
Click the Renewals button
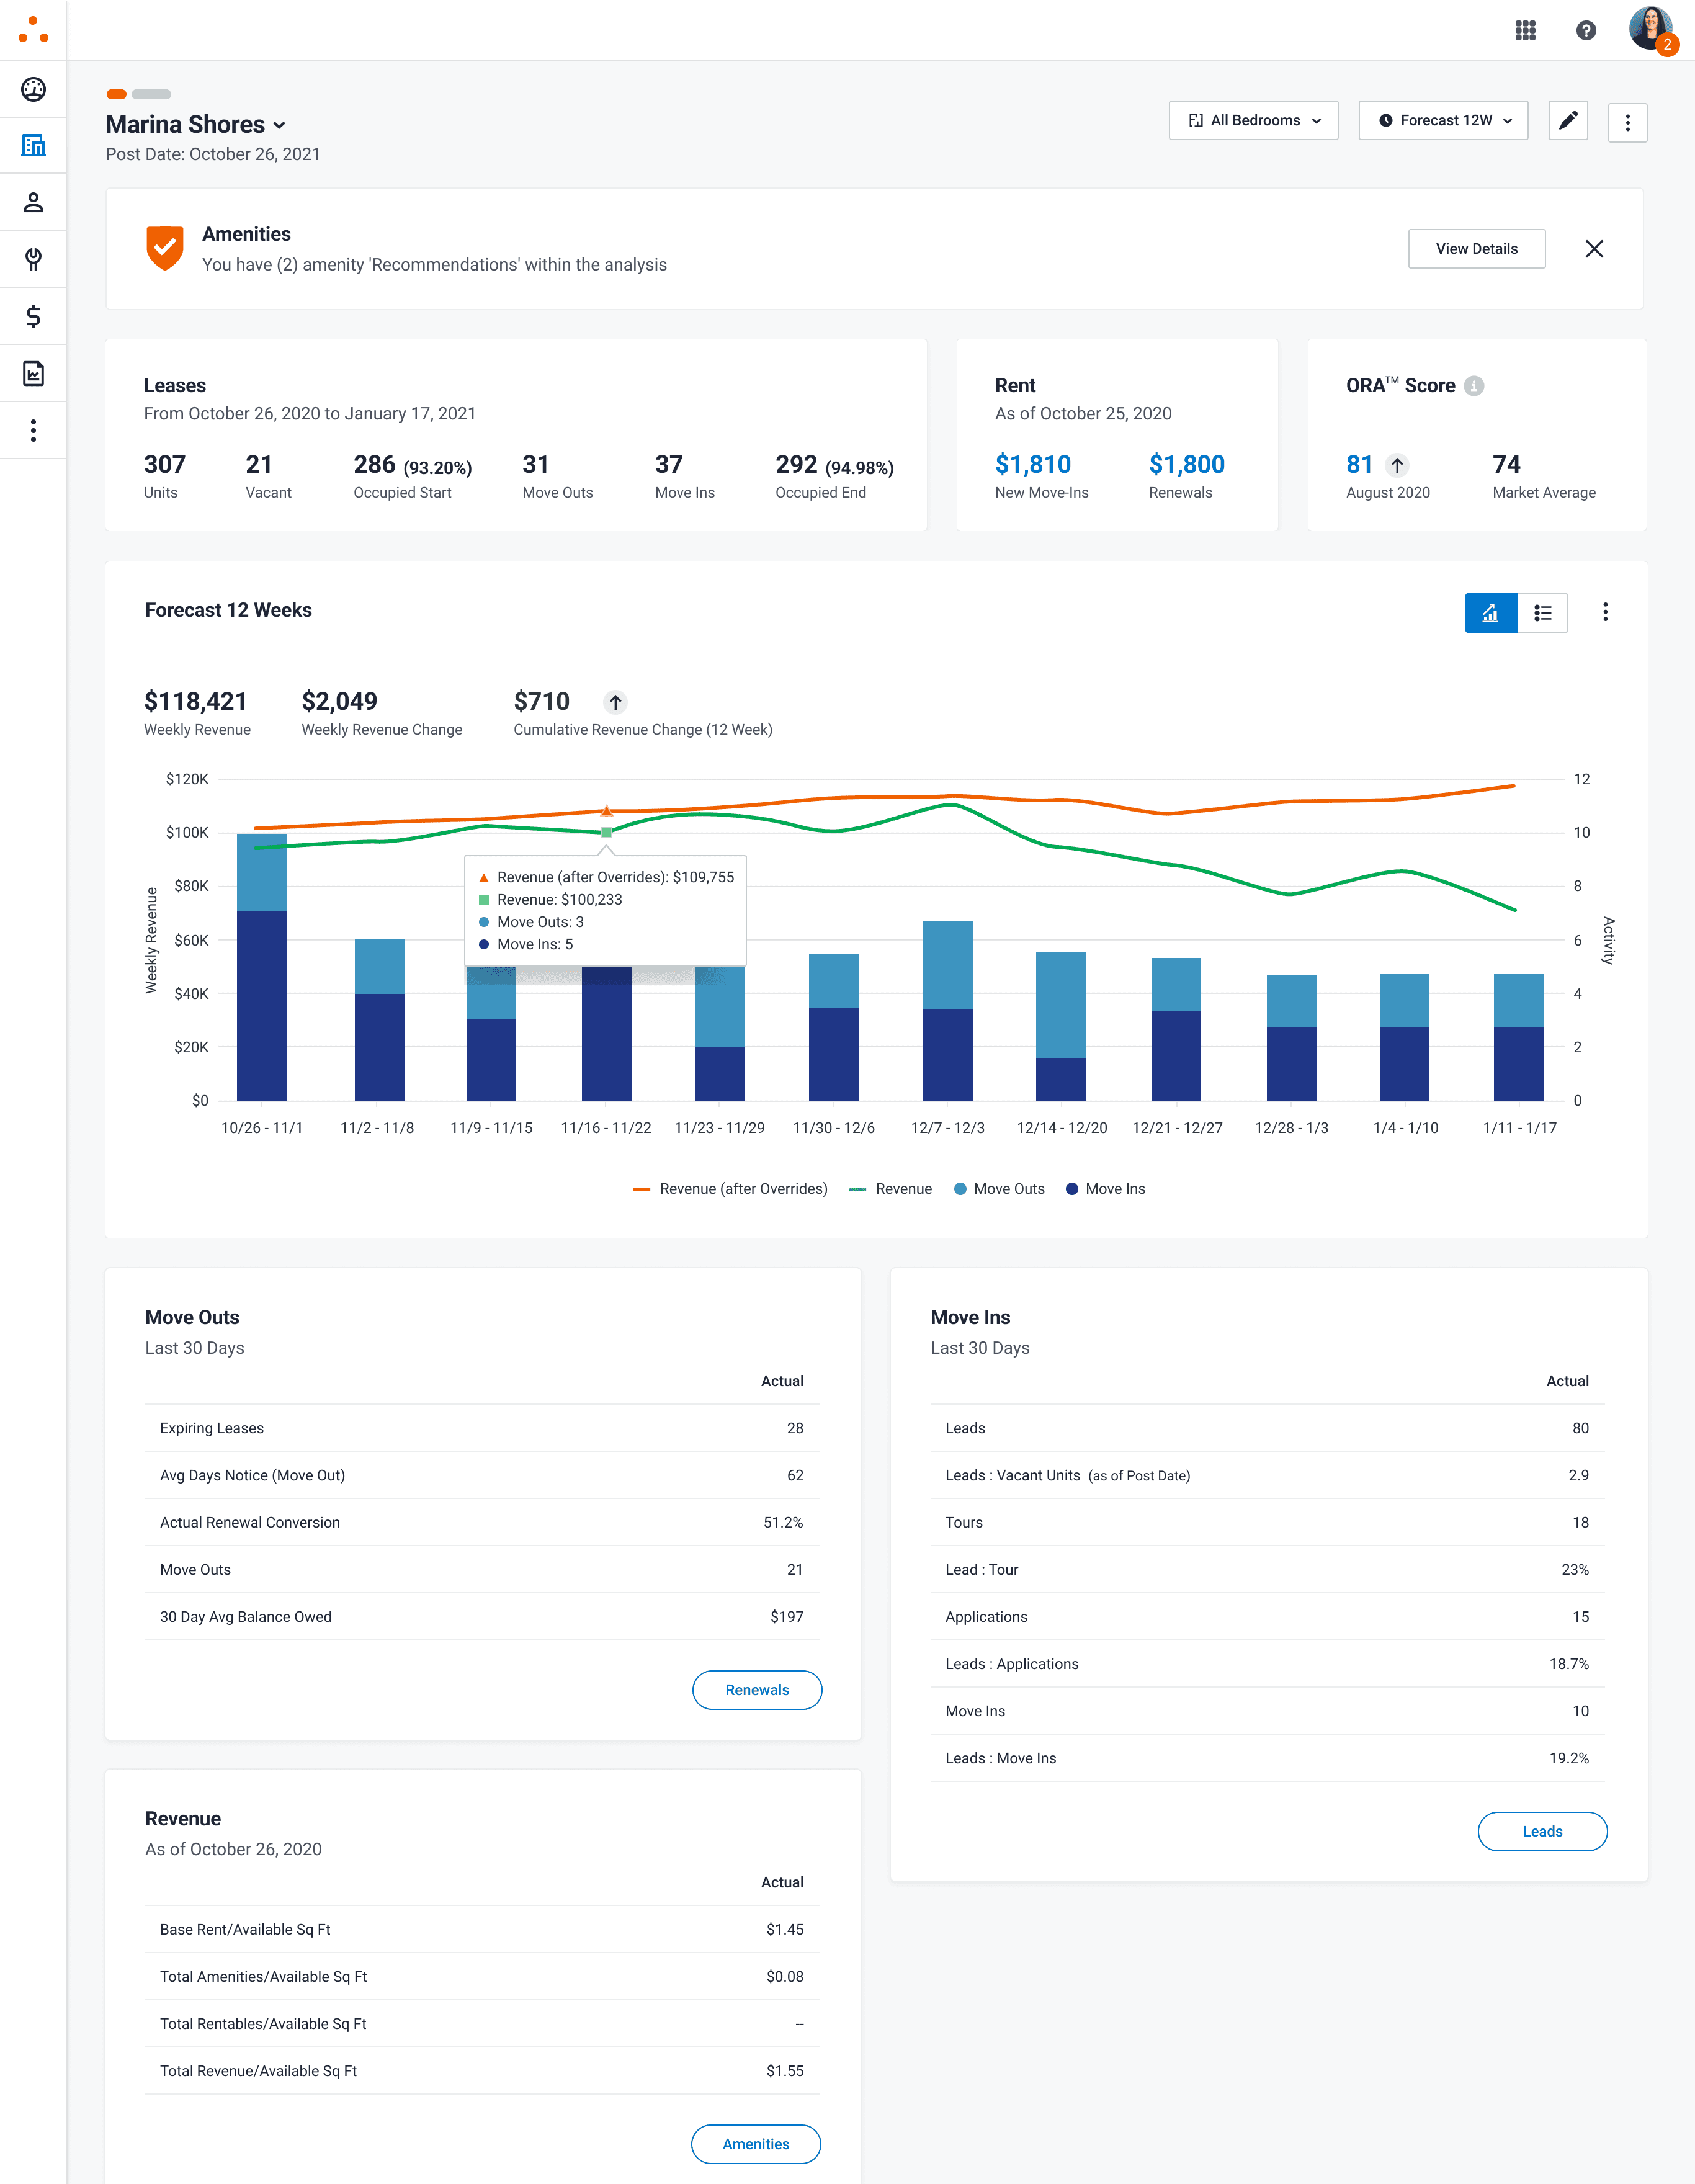click(x=757, y=1690)
